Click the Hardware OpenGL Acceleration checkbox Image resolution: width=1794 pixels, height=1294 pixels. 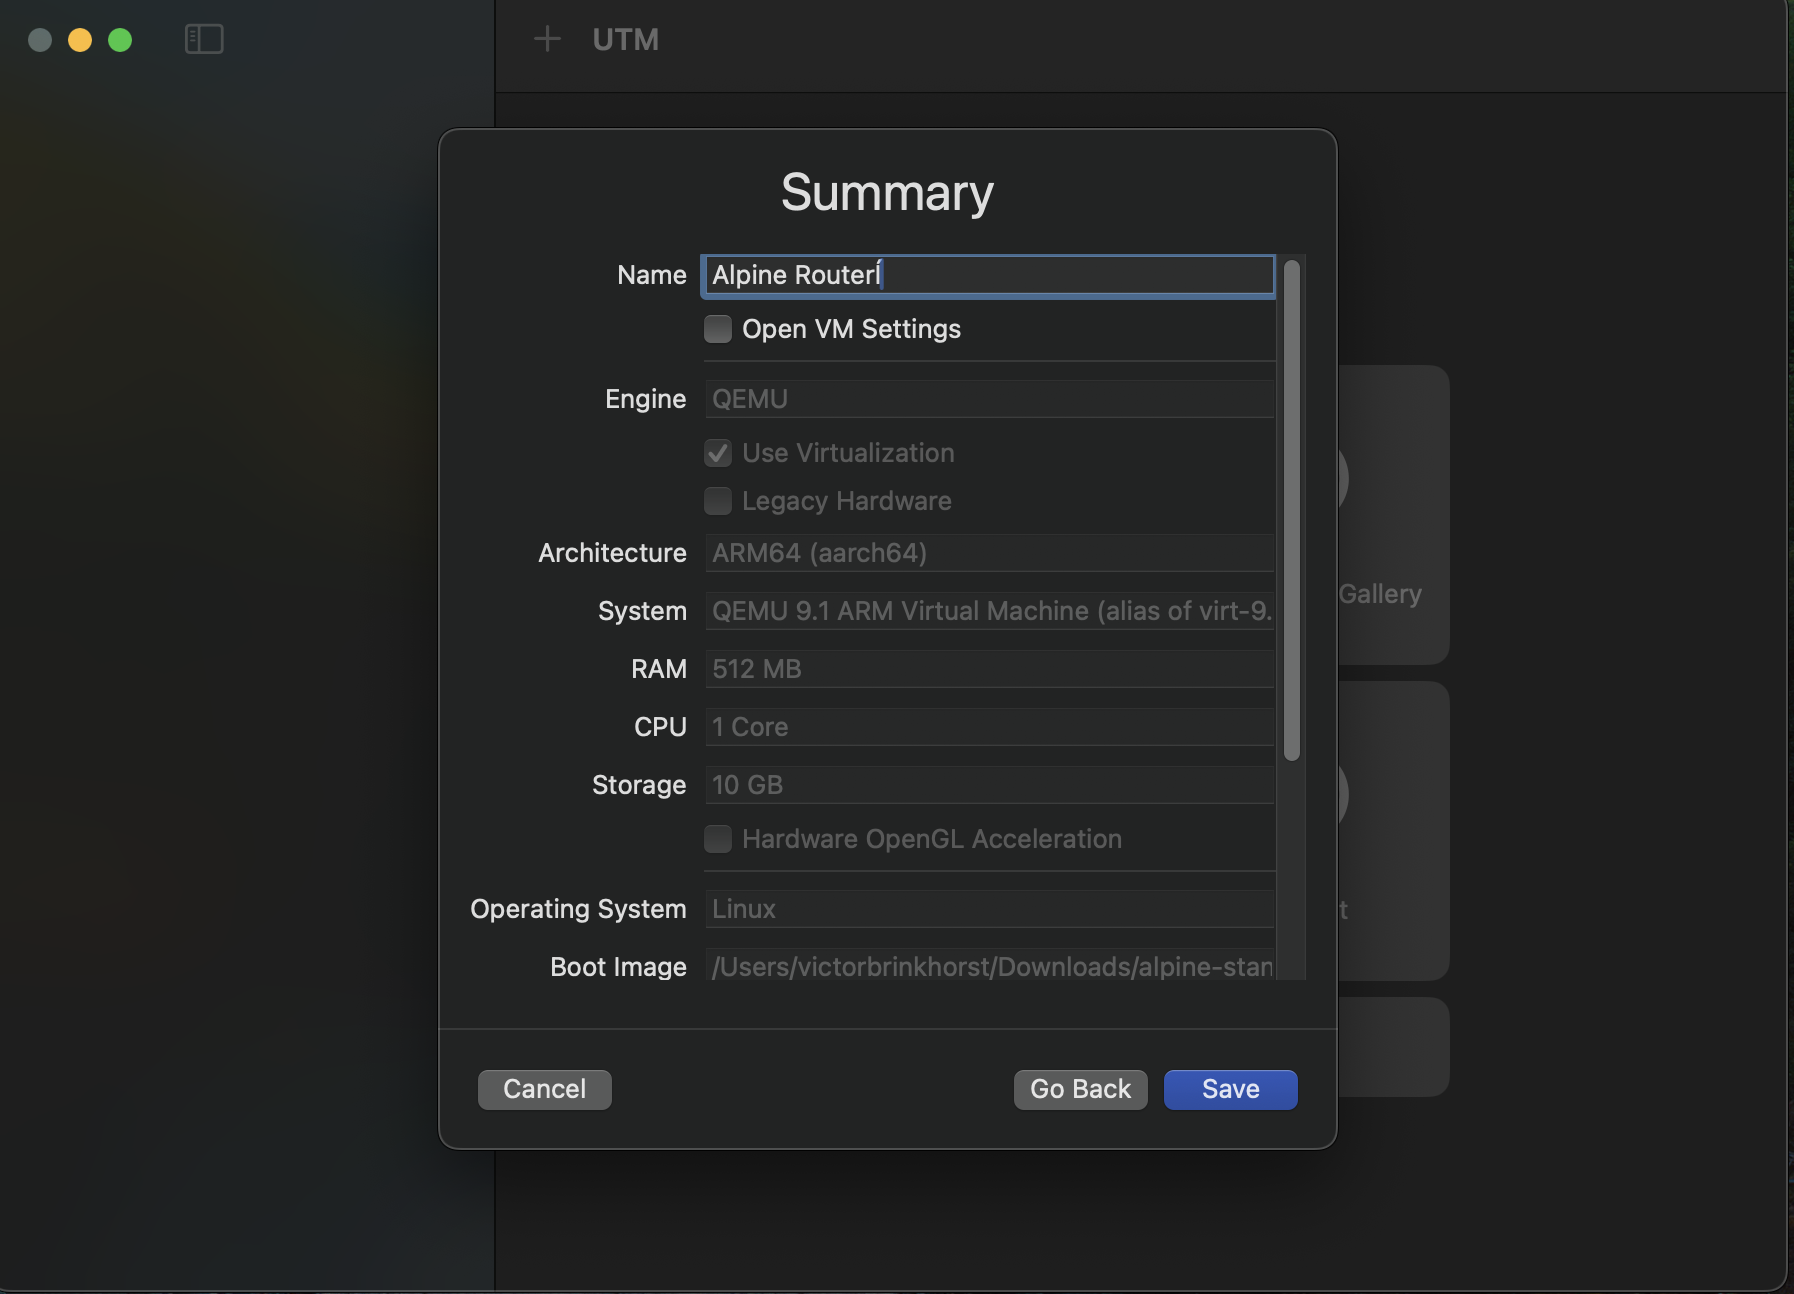[718, 839]
